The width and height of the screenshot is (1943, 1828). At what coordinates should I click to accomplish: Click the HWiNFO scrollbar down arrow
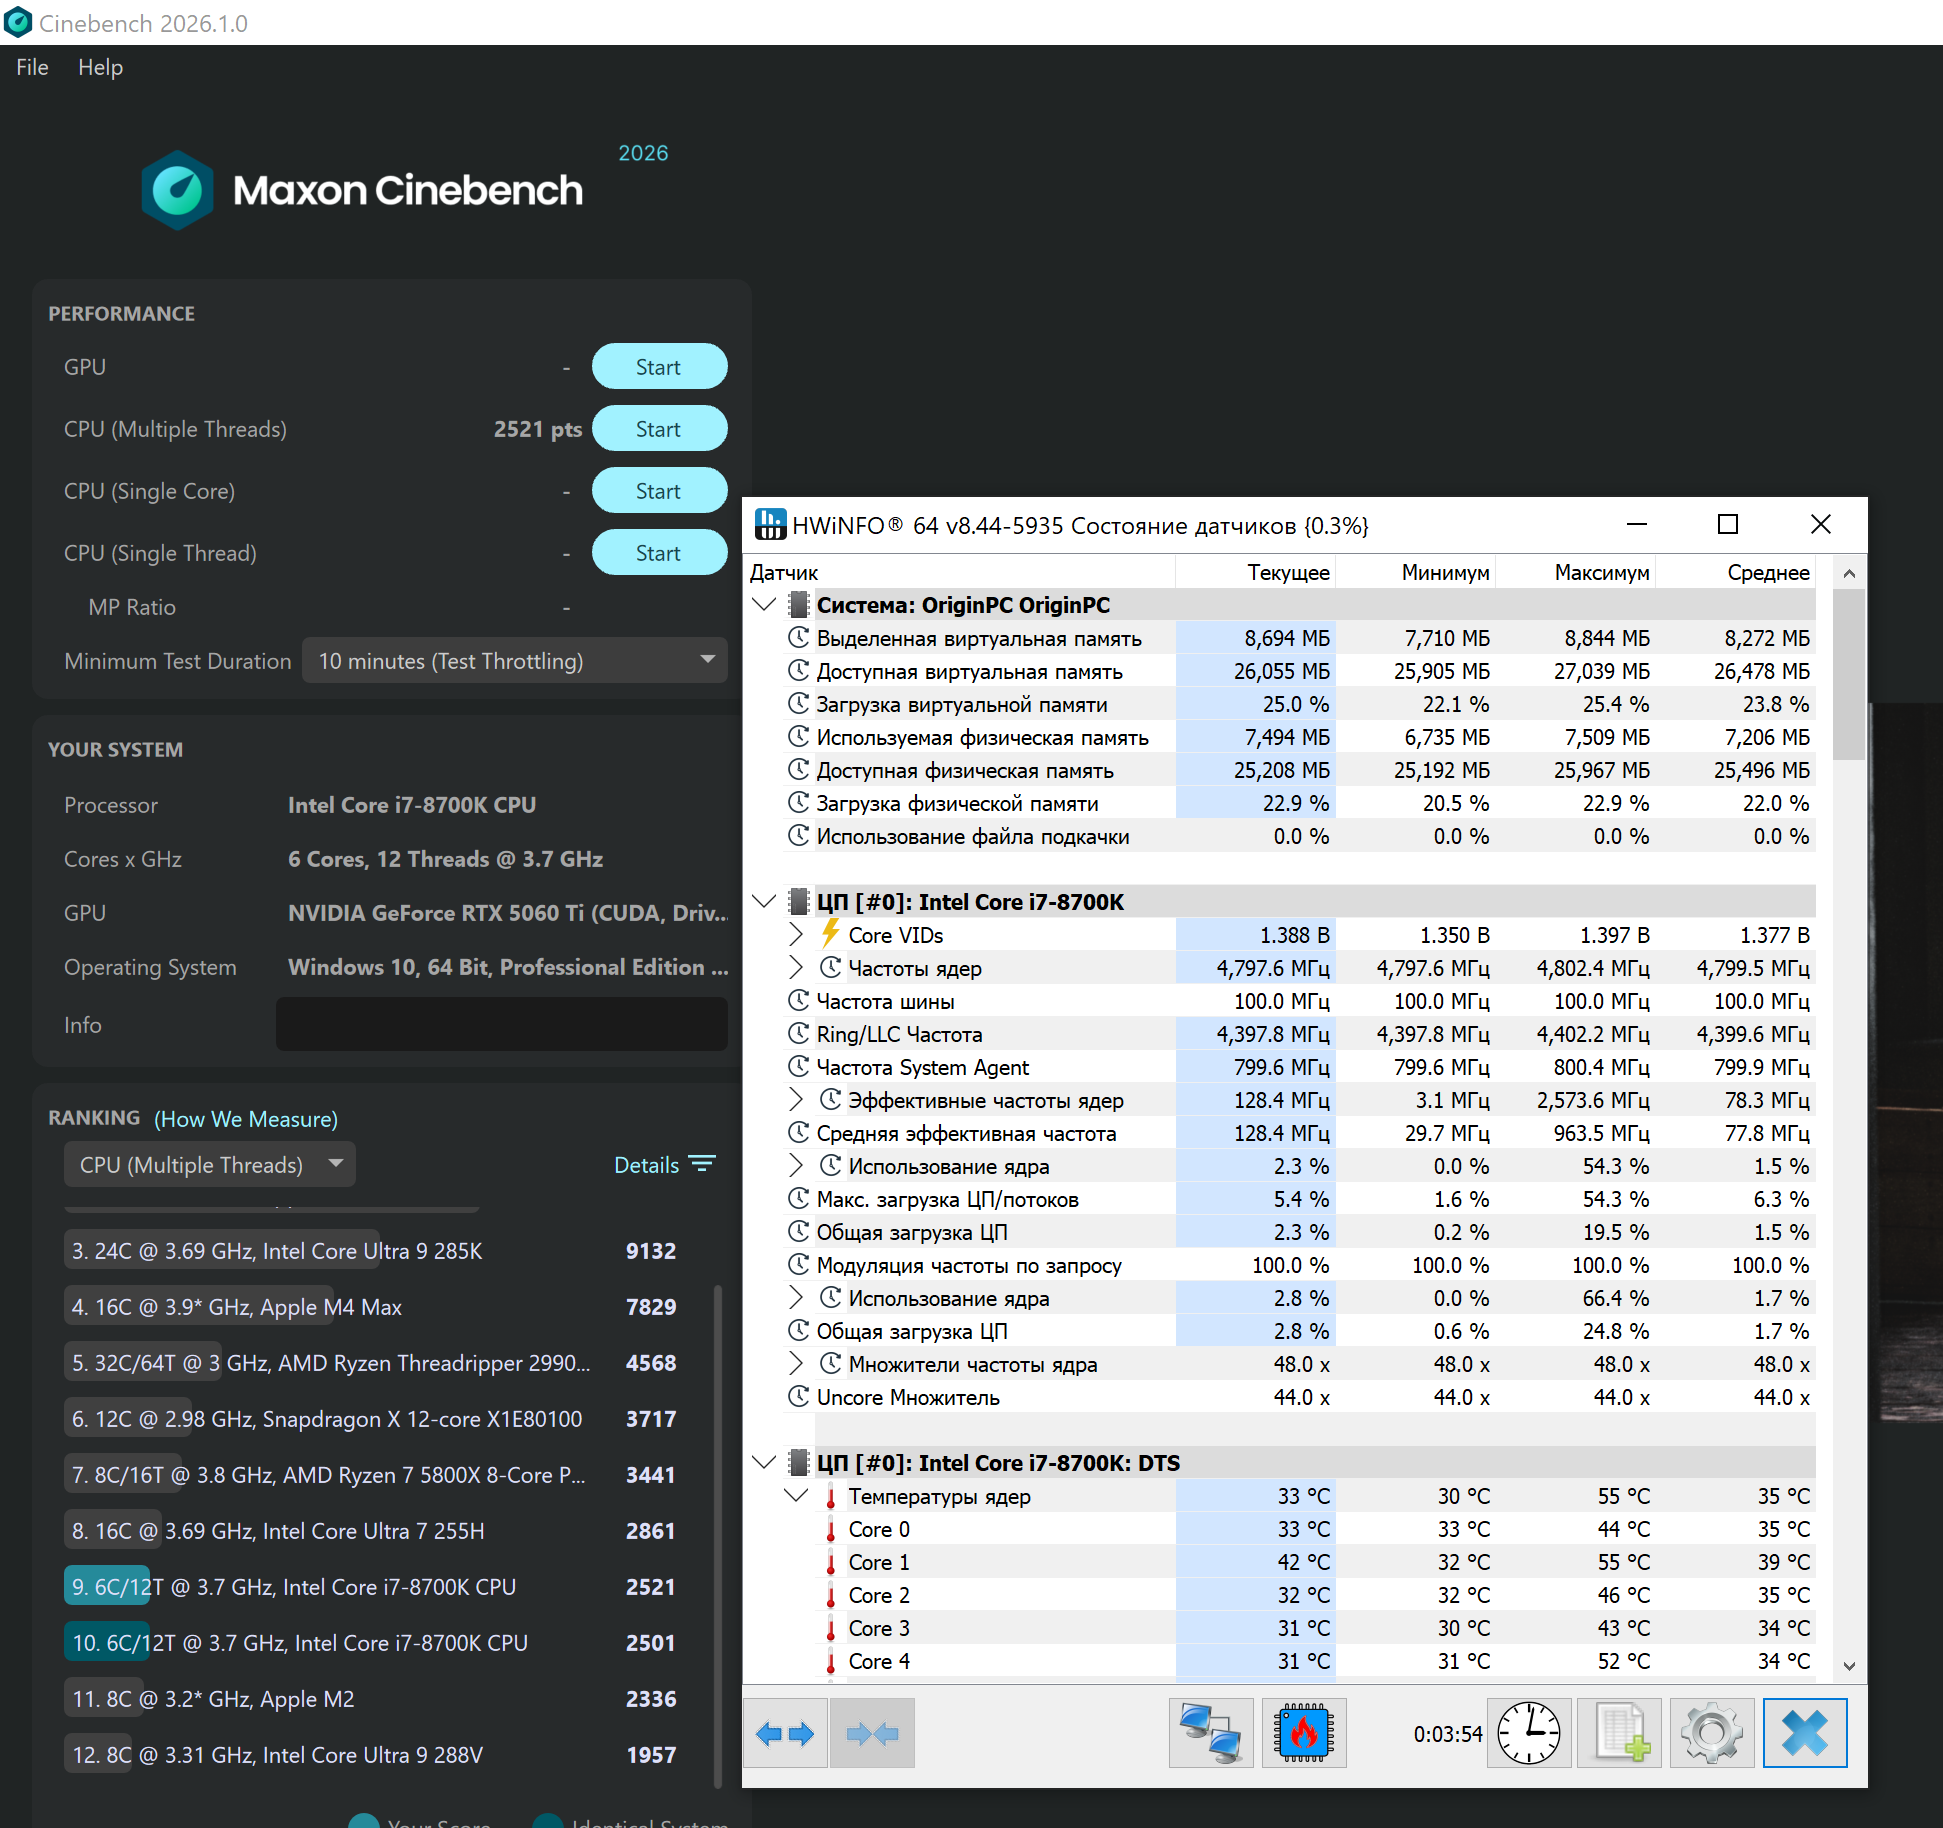pyautogui.click(x=1848, y=1666)
